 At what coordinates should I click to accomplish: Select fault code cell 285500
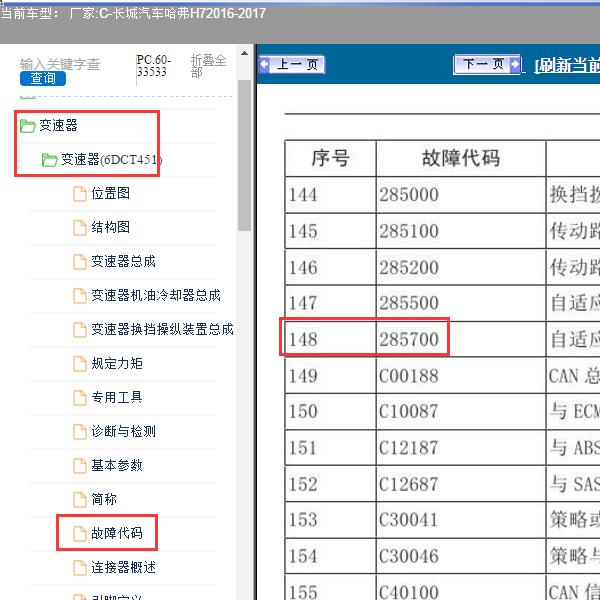coord(461,303)
